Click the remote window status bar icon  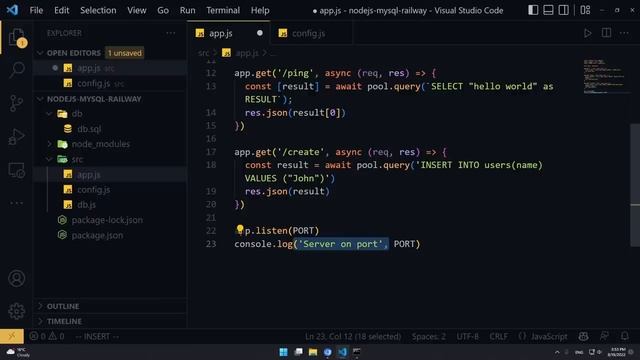coord(12,336)
